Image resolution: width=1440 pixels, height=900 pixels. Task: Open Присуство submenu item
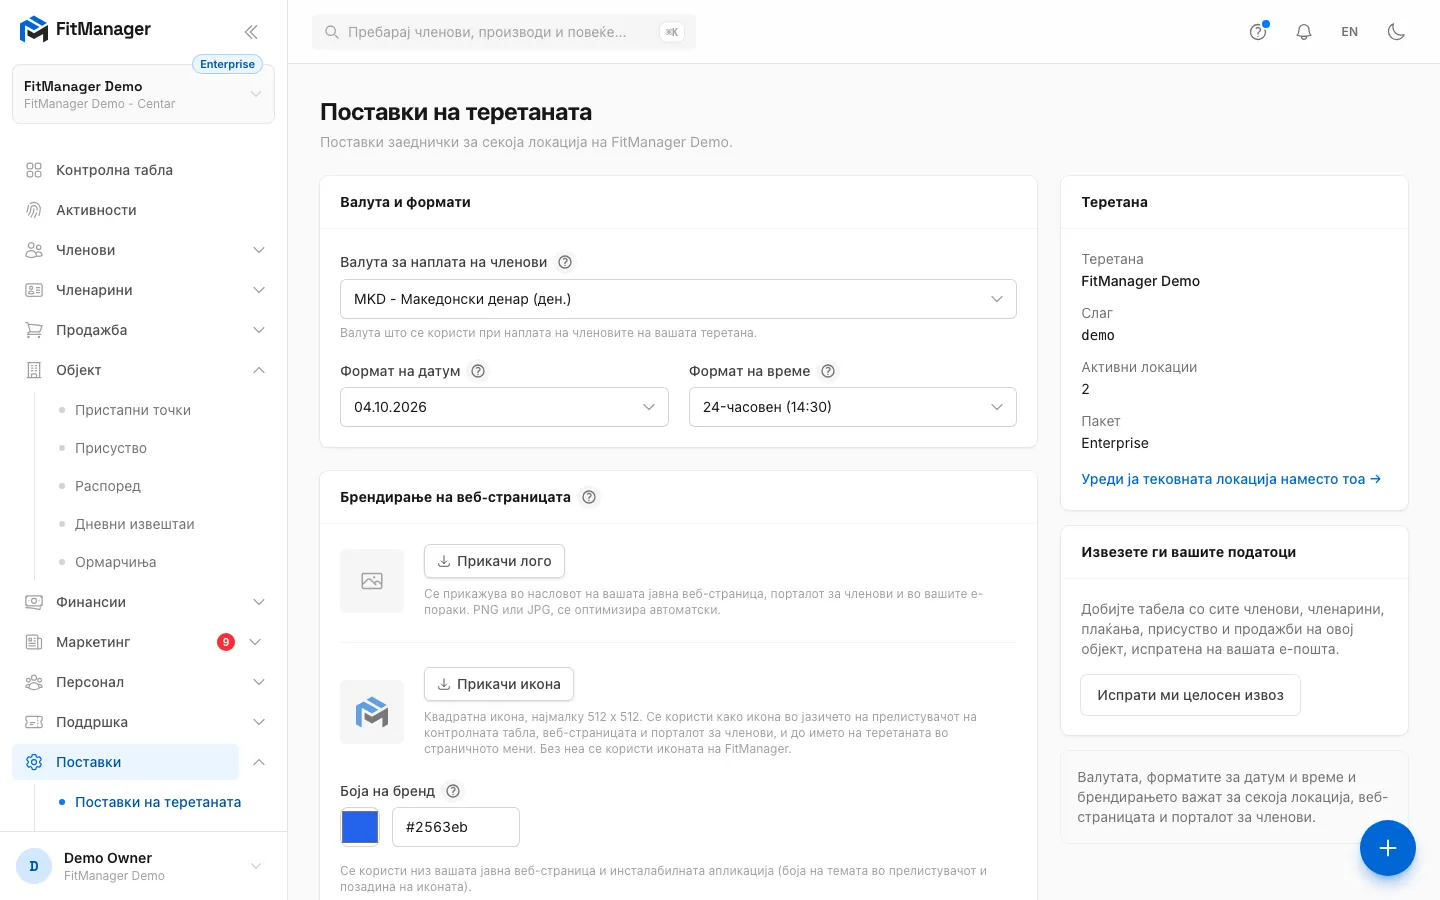pos(111,448)
